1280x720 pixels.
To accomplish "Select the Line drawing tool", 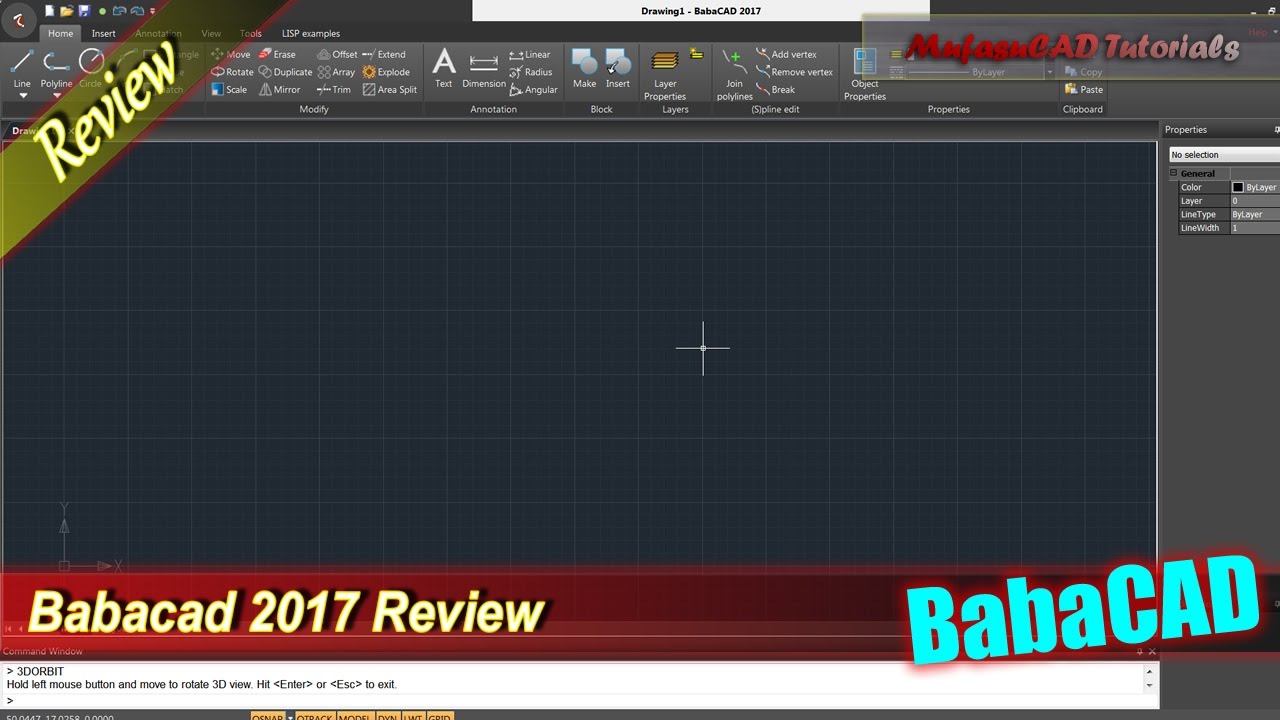I will pyautogui.click(x=22, y=68).
